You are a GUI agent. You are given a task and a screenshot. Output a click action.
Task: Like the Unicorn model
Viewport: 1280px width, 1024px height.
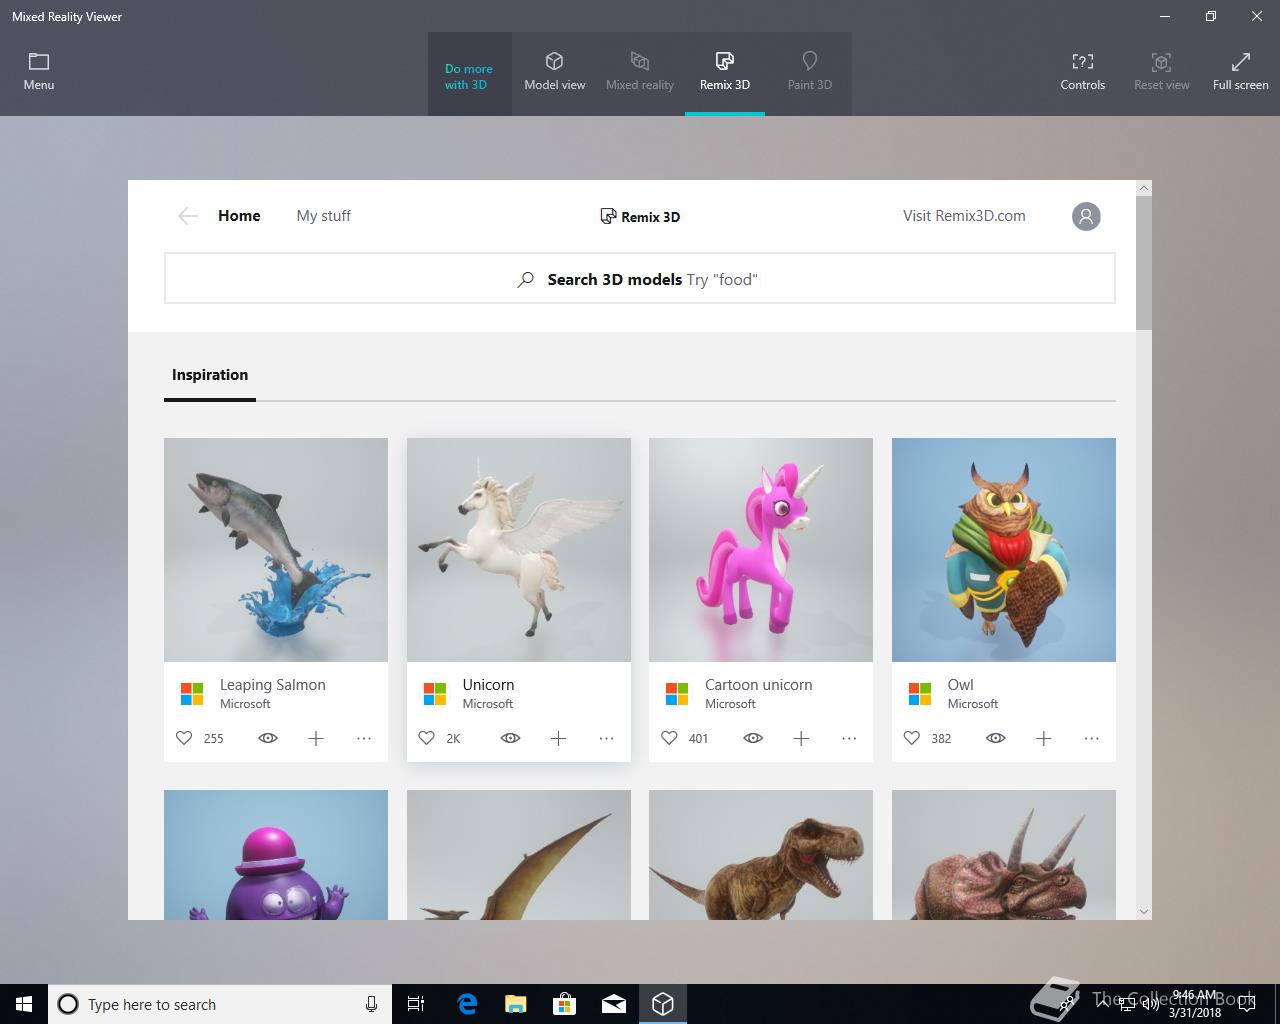(x=427, y=738)
